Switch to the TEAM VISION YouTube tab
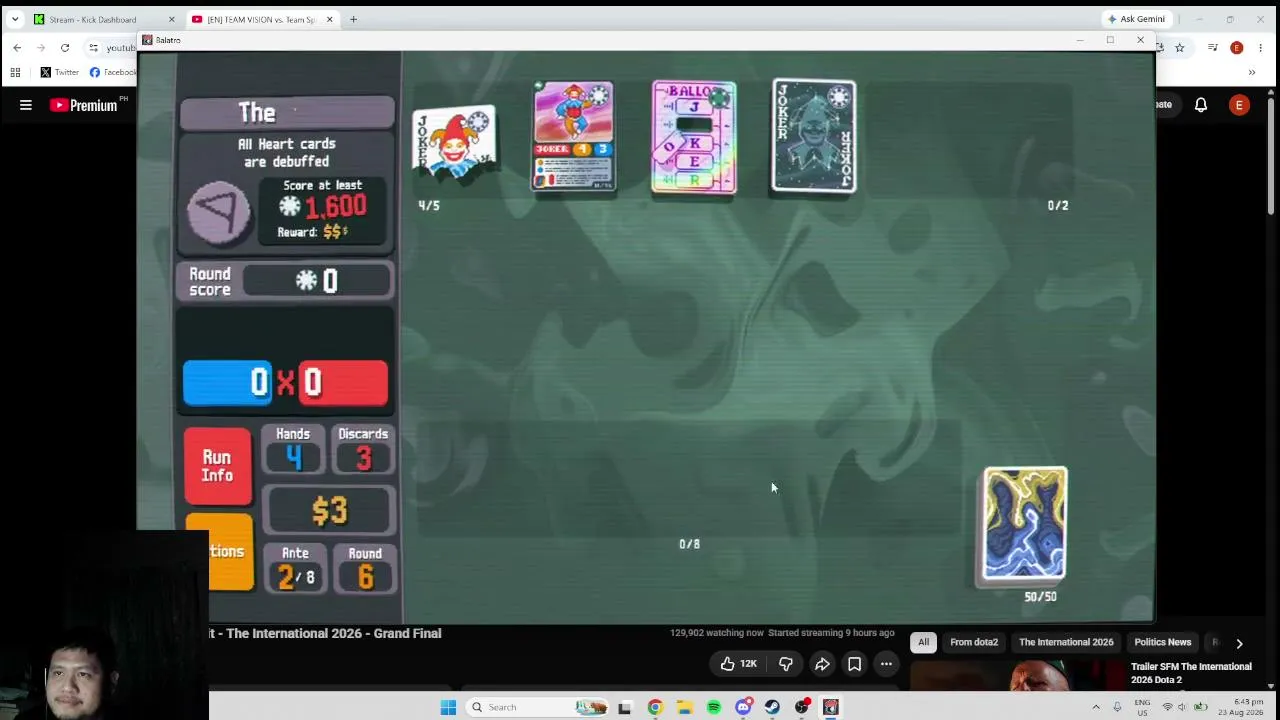The height and width of the screenshot is (720, 1280). coord(261,19)
